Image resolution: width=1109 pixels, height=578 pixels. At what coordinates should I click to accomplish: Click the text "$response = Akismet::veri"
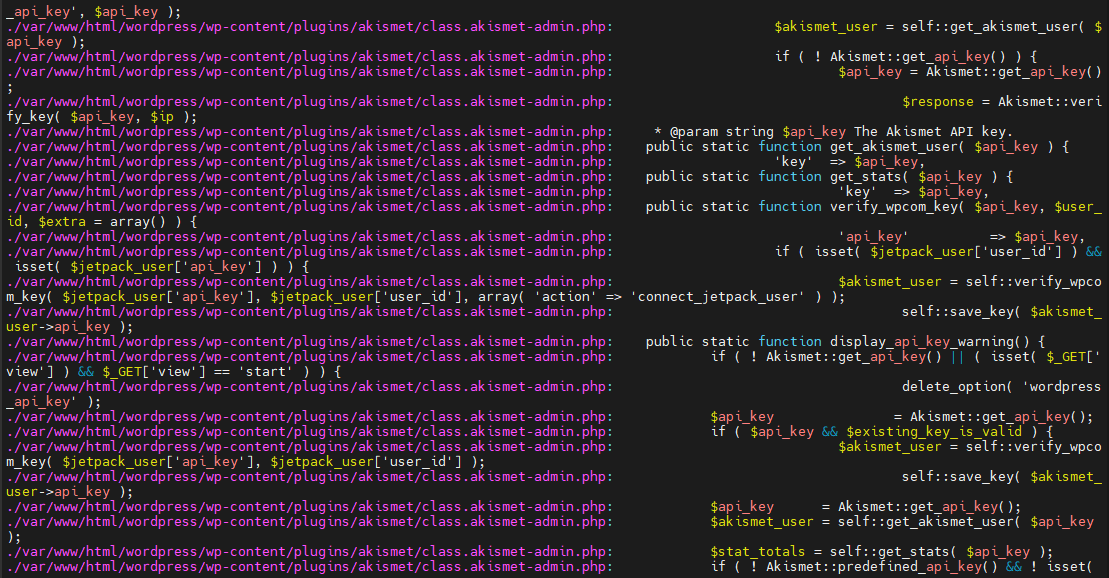tap(1001, 101)
